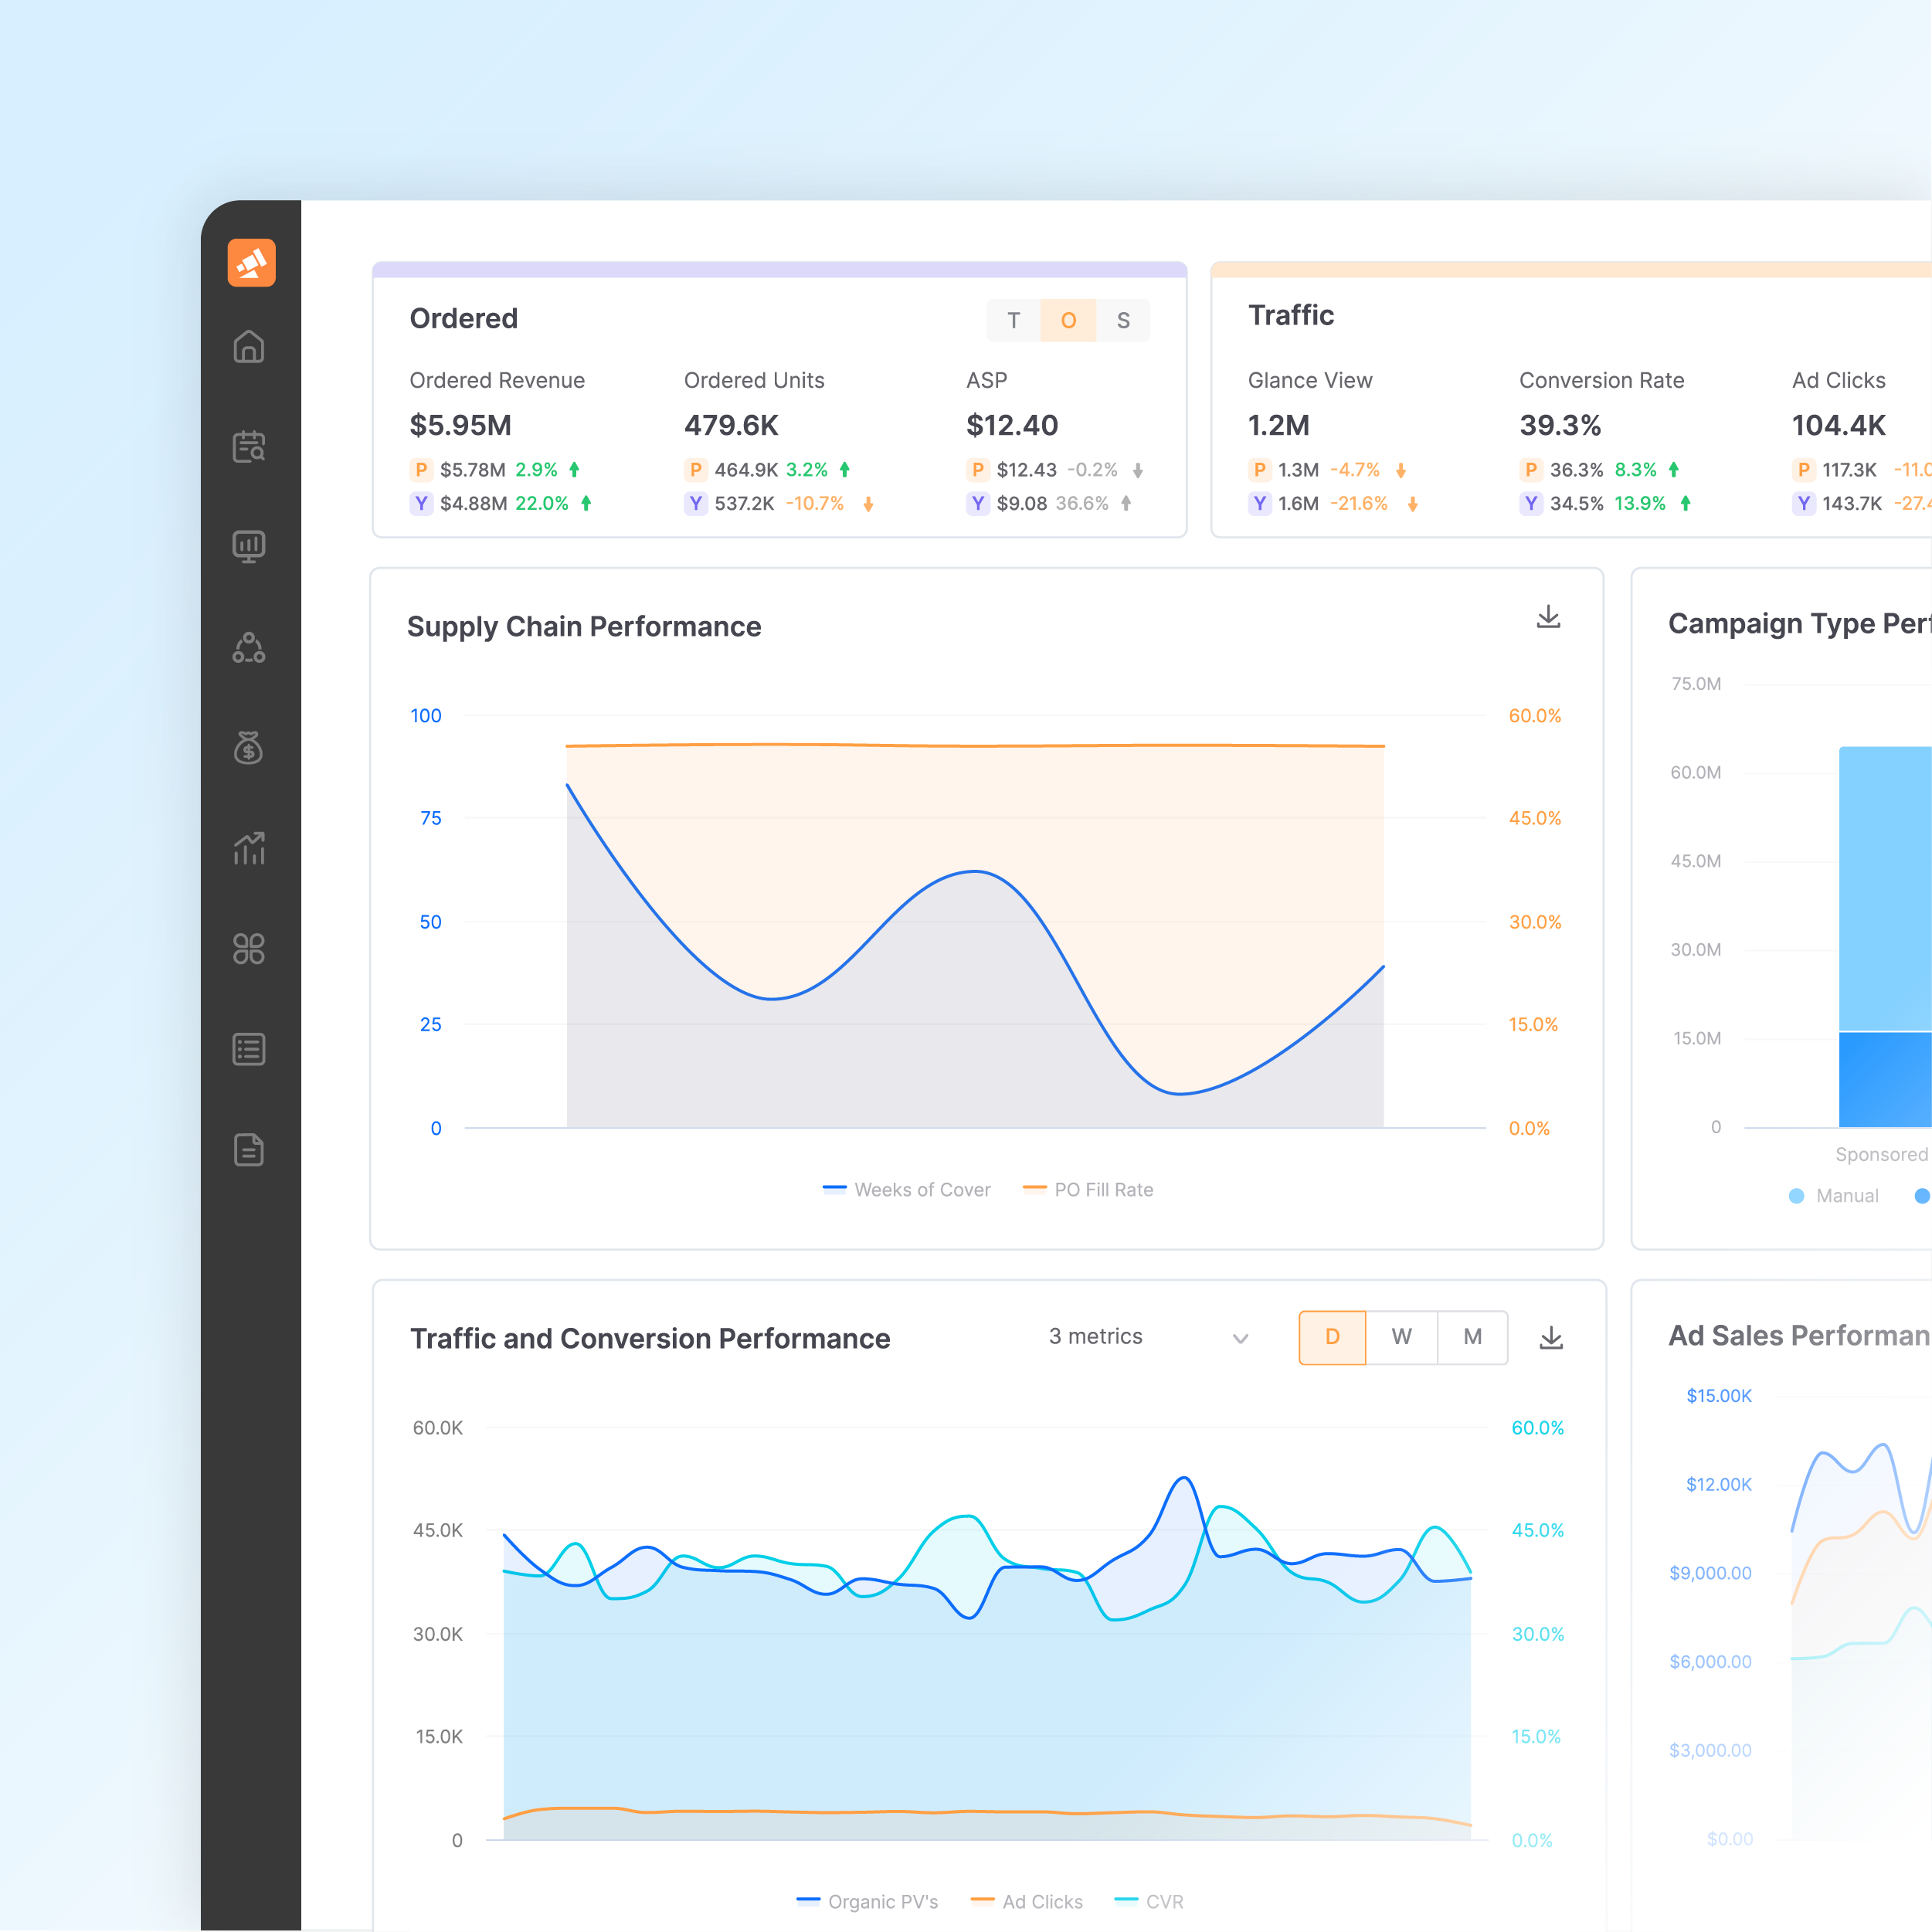1932x1932 pixels.
Task: Download the Traffic and Conversion chart
Action: click(x=1551, y=1338)
